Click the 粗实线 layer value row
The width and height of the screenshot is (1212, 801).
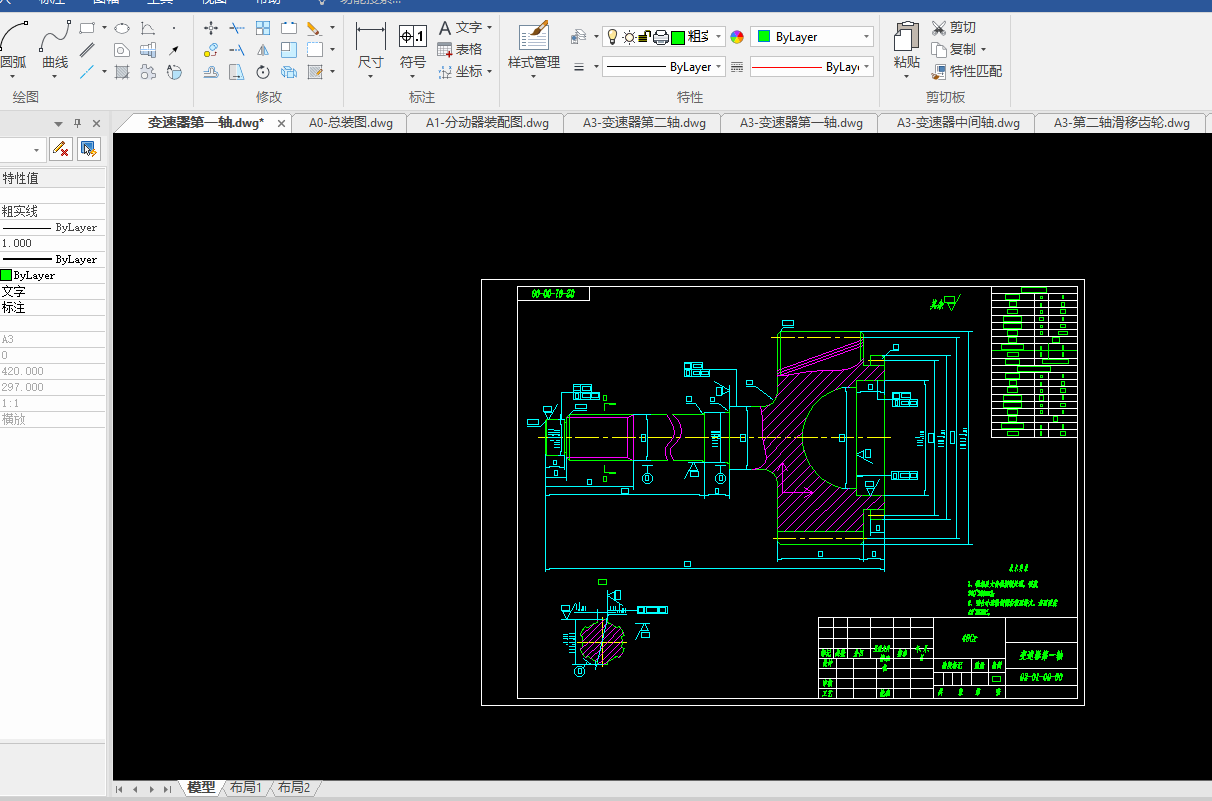[x=52, y=211]
